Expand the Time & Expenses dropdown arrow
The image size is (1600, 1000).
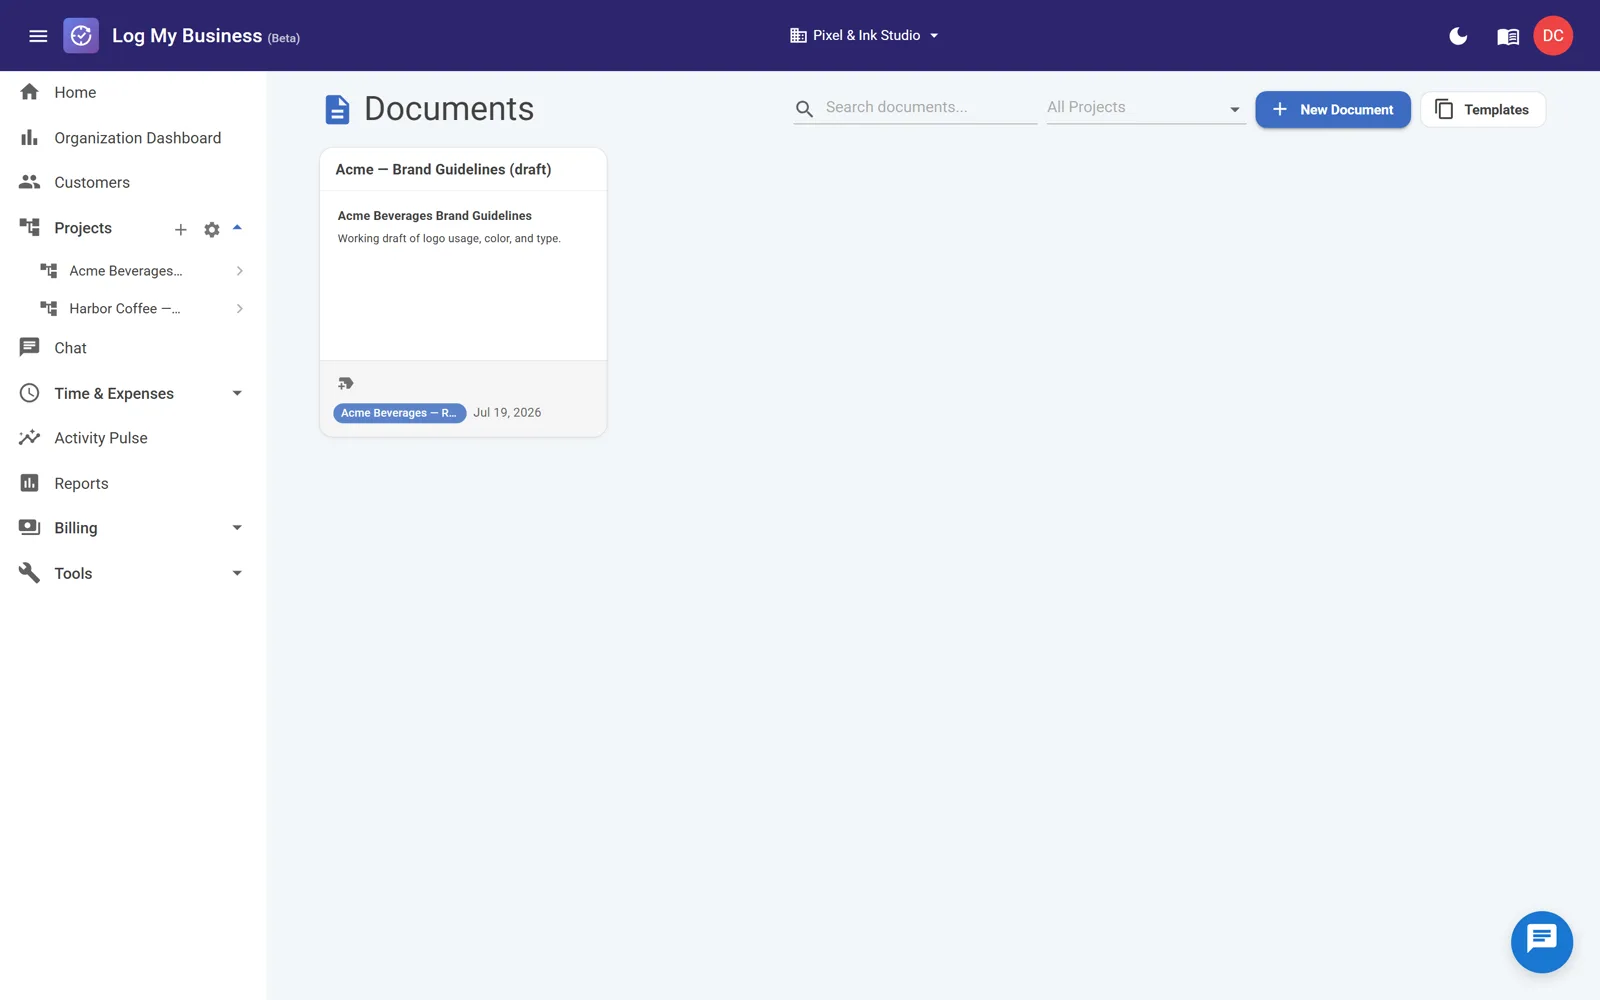(x=237, y=393)
